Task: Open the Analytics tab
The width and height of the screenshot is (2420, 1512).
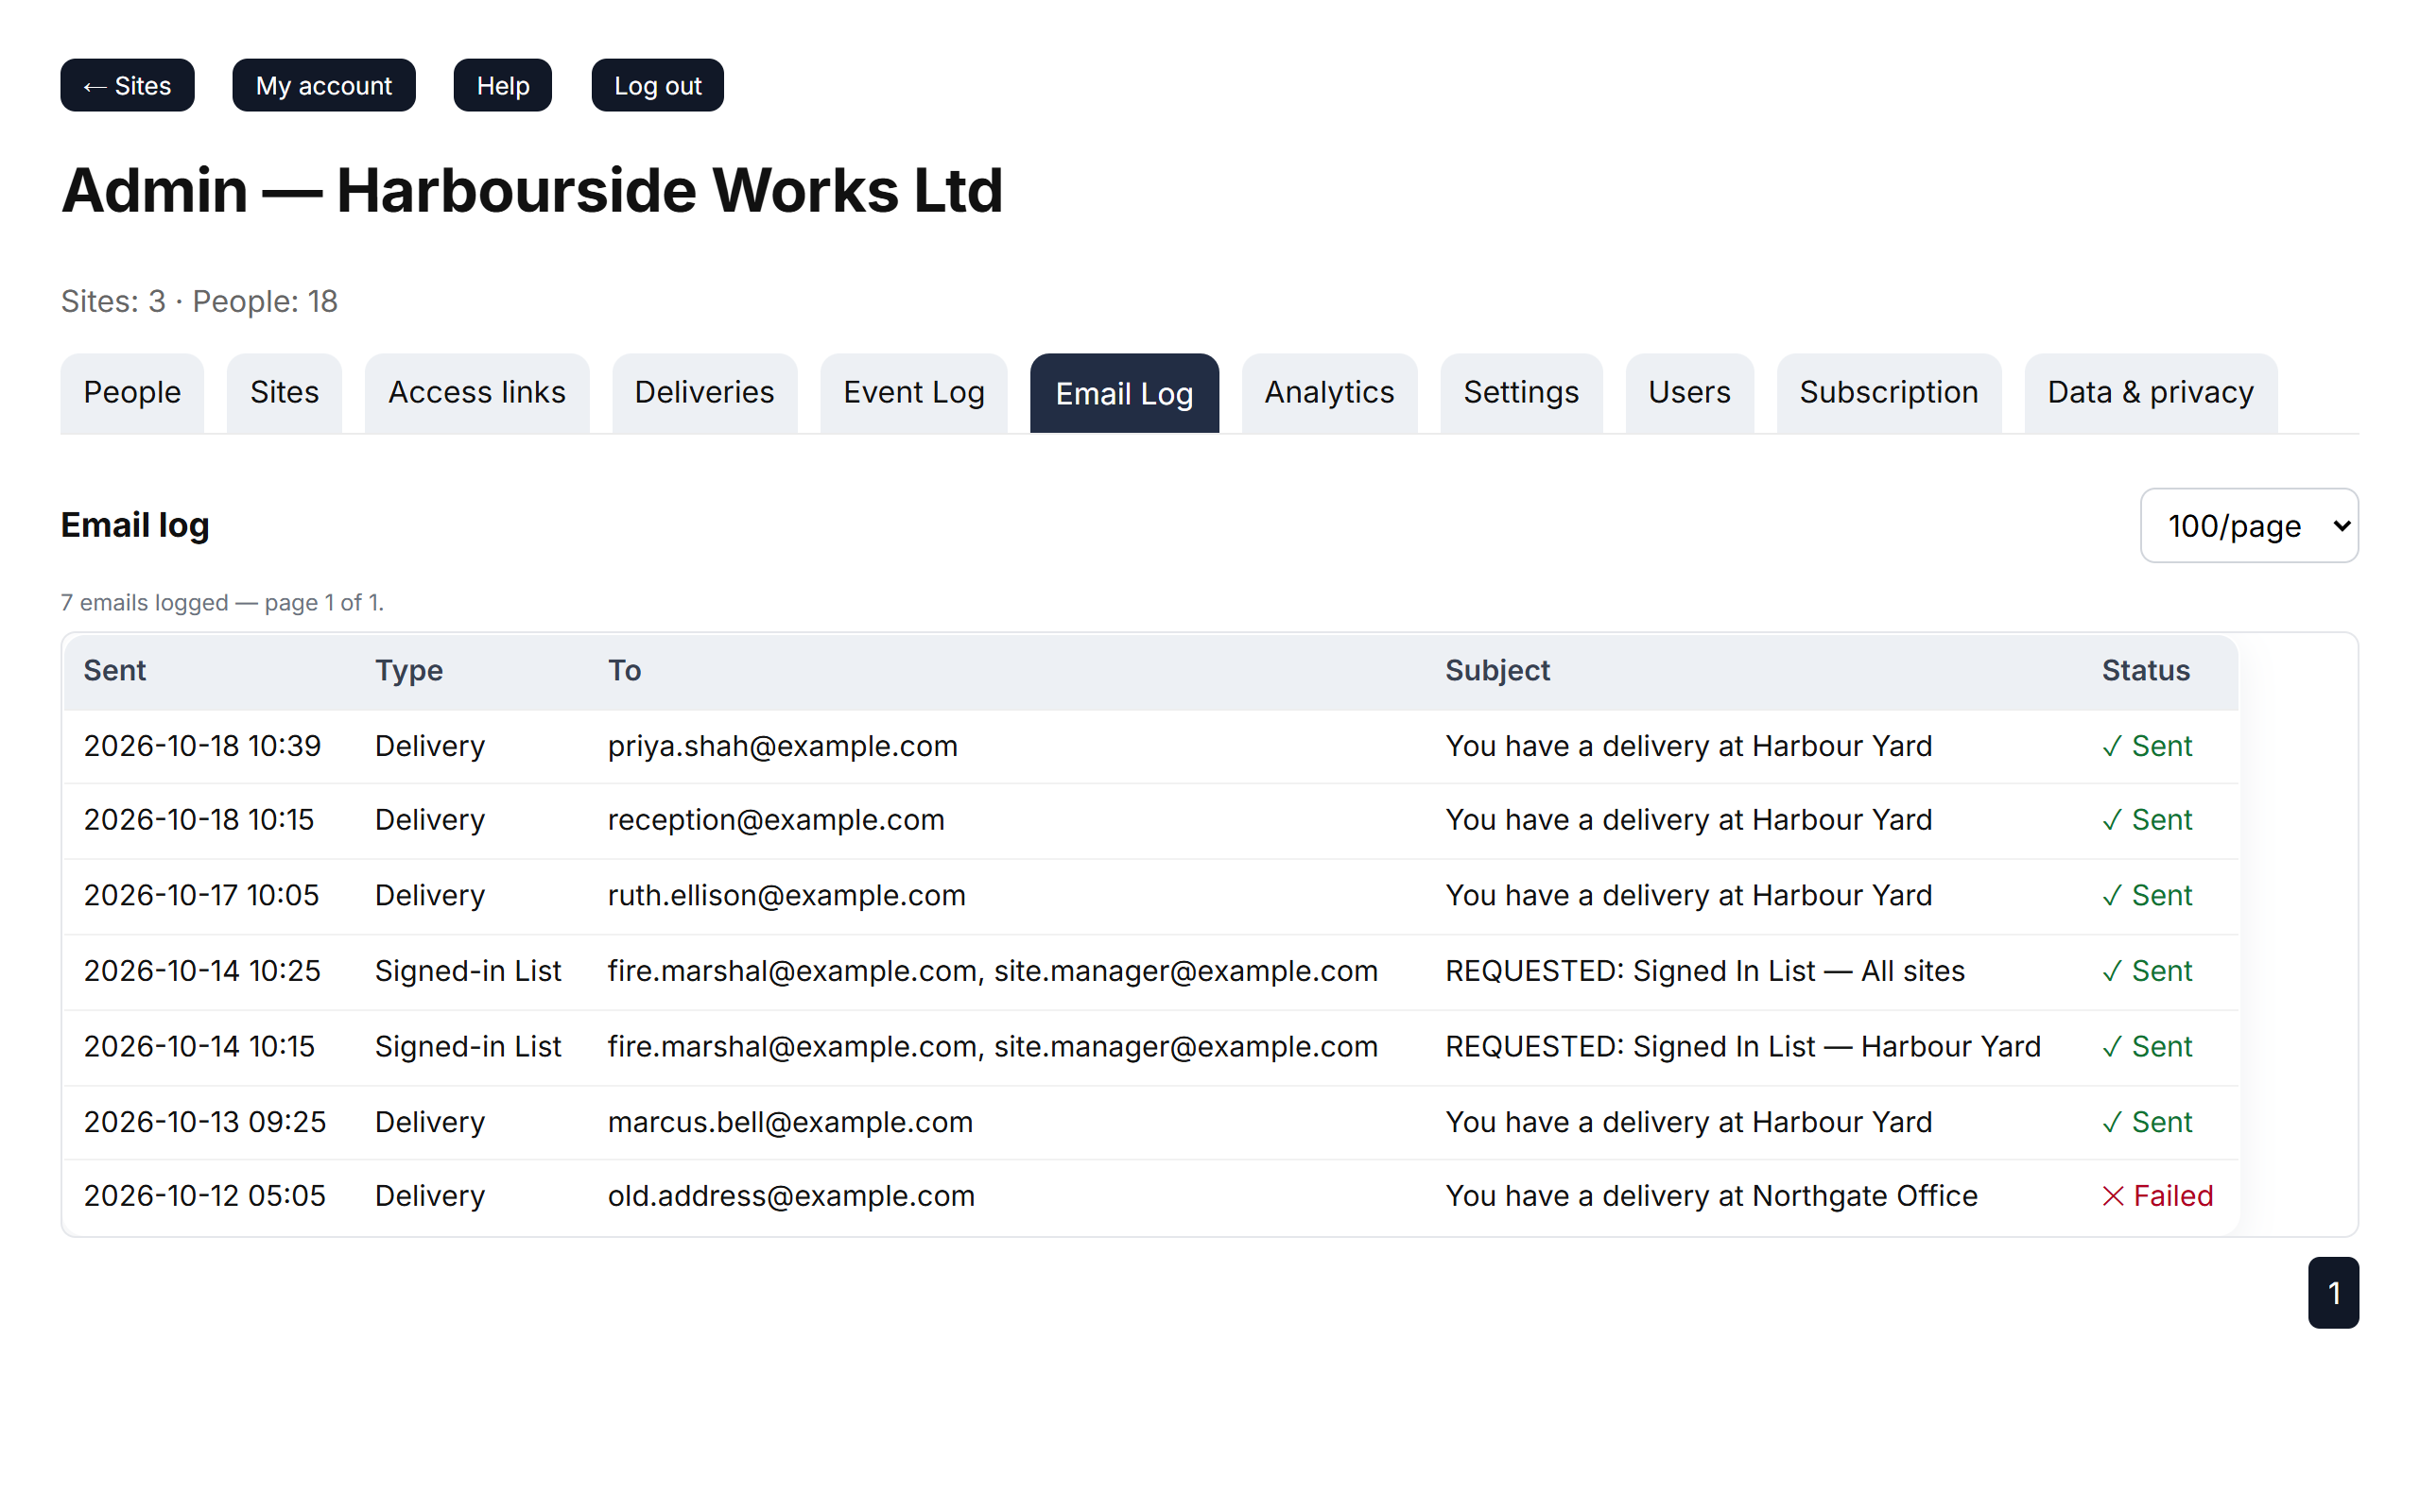Action: [1329, 392]
